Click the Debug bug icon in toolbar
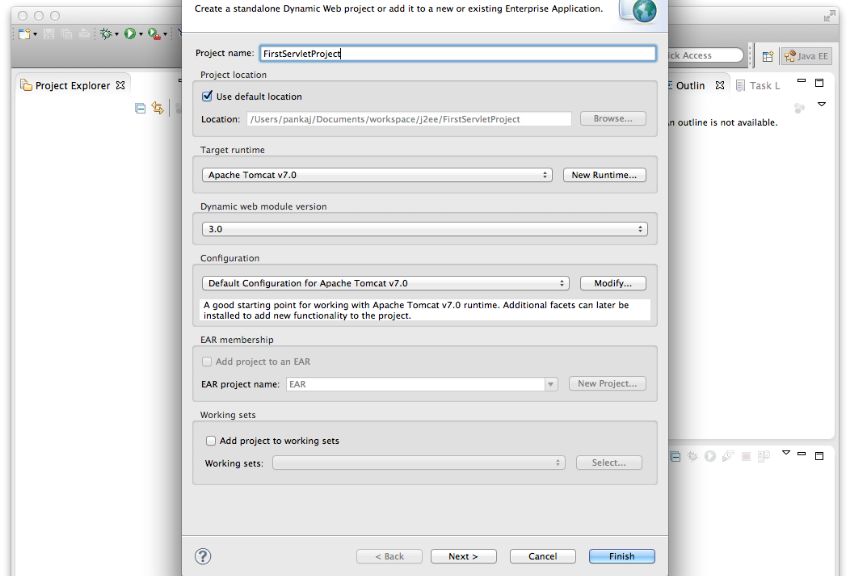 pos(104,34)
